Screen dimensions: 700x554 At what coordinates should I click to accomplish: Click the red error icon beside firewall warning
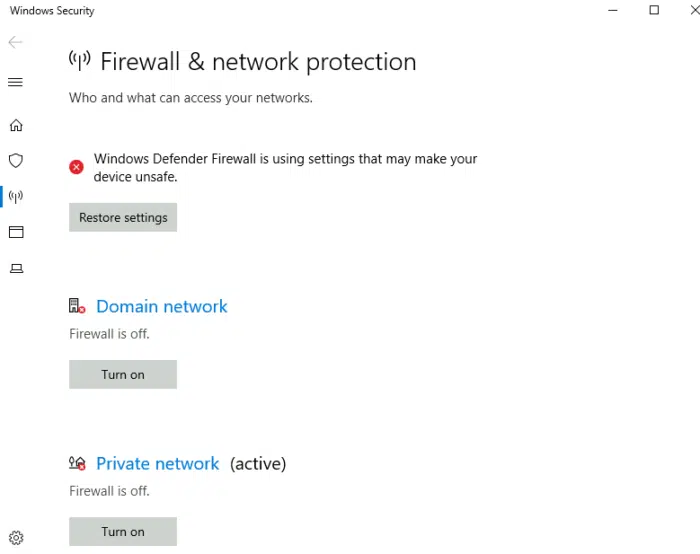coord(77,167)
